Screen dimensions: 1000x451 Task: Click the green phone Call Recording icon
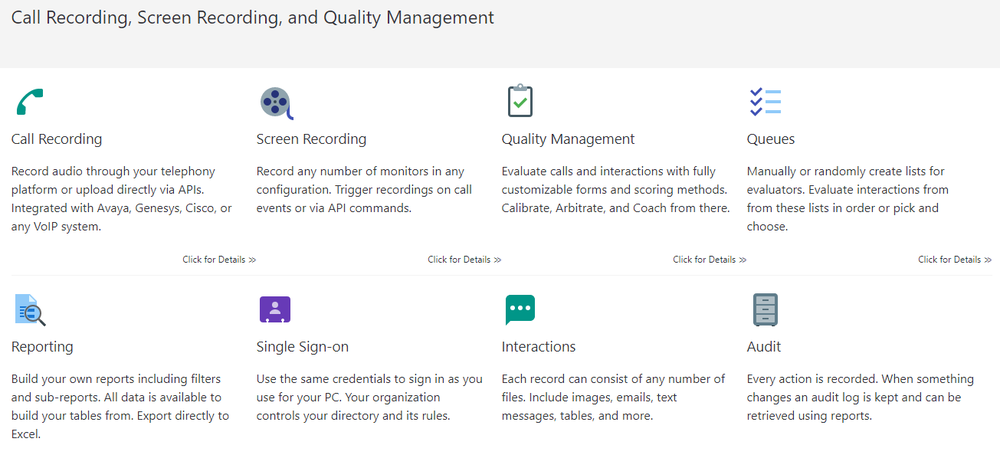29,101
